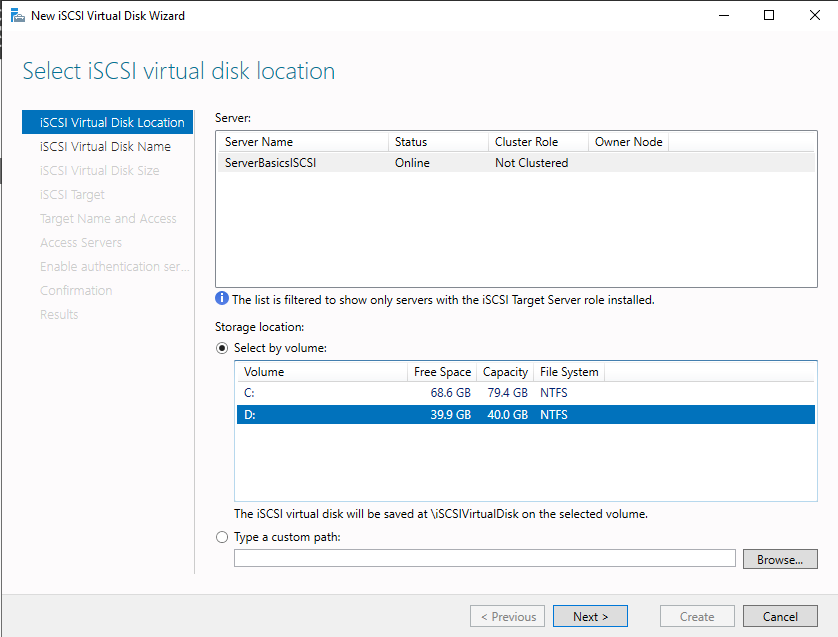Maximize the wizard window

pyautogui.click(x=769, y=15)
